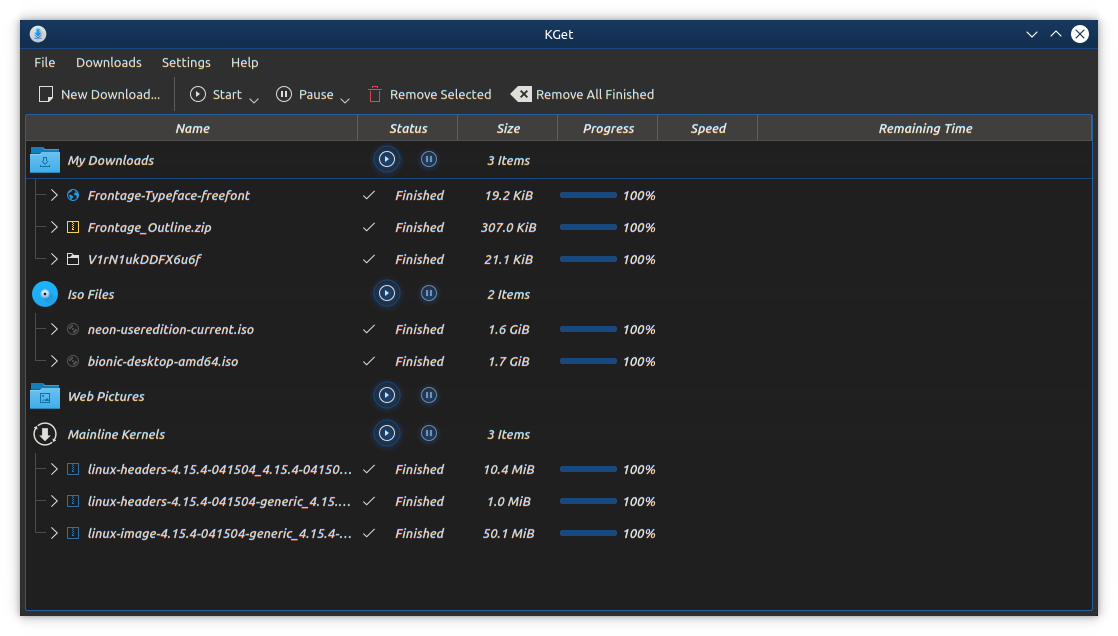Screen dimensions: 1118x636
Task: Click the disc icon of the Iso Files group
Action: click(44, 293)
